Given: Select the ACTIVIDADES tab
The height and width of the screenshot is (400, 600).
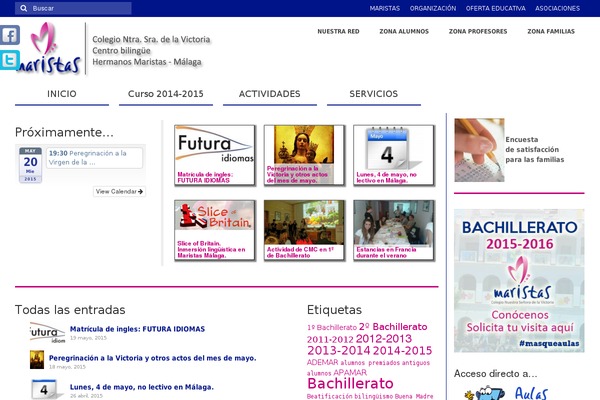Looking at the screenshot, I should [x=269, y=94].
